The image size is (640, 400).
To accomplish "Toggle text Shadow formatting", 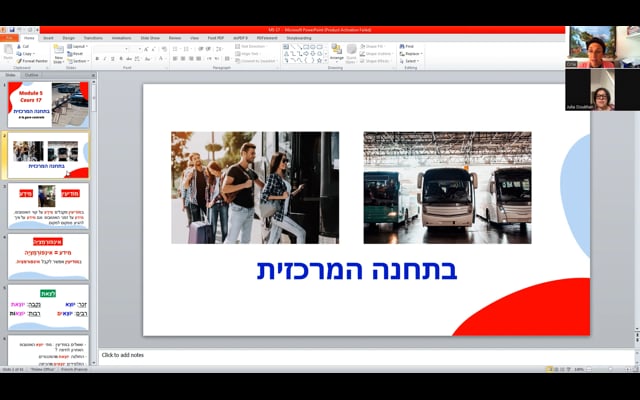I will click(x=121, y=59).
